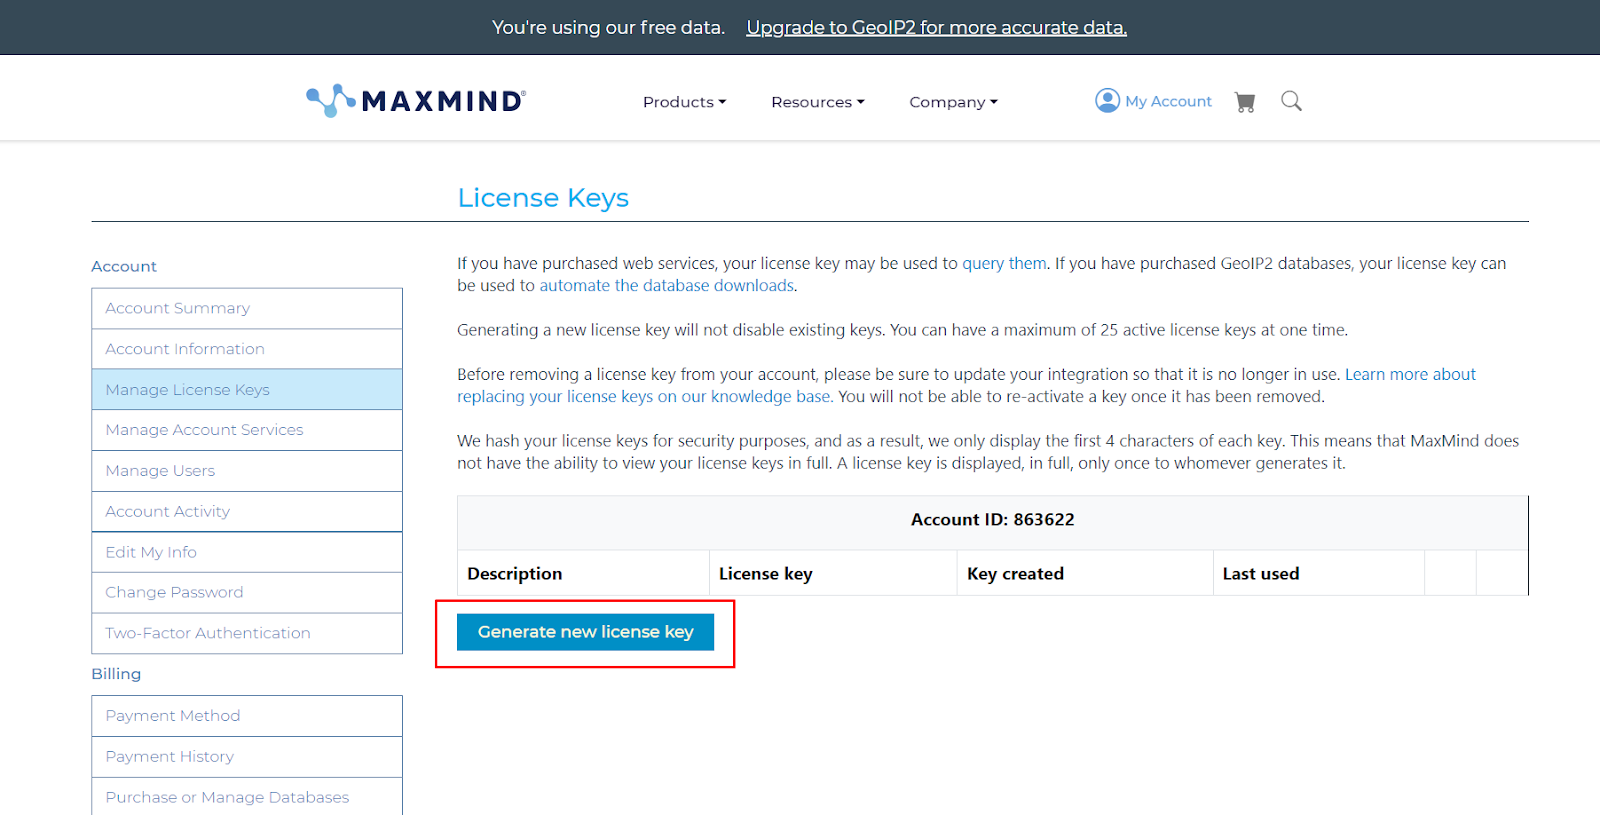The image size is (1600, 815).
Task: Select Manage License Keys sidebar item
Action: click(x=188, y=390)
